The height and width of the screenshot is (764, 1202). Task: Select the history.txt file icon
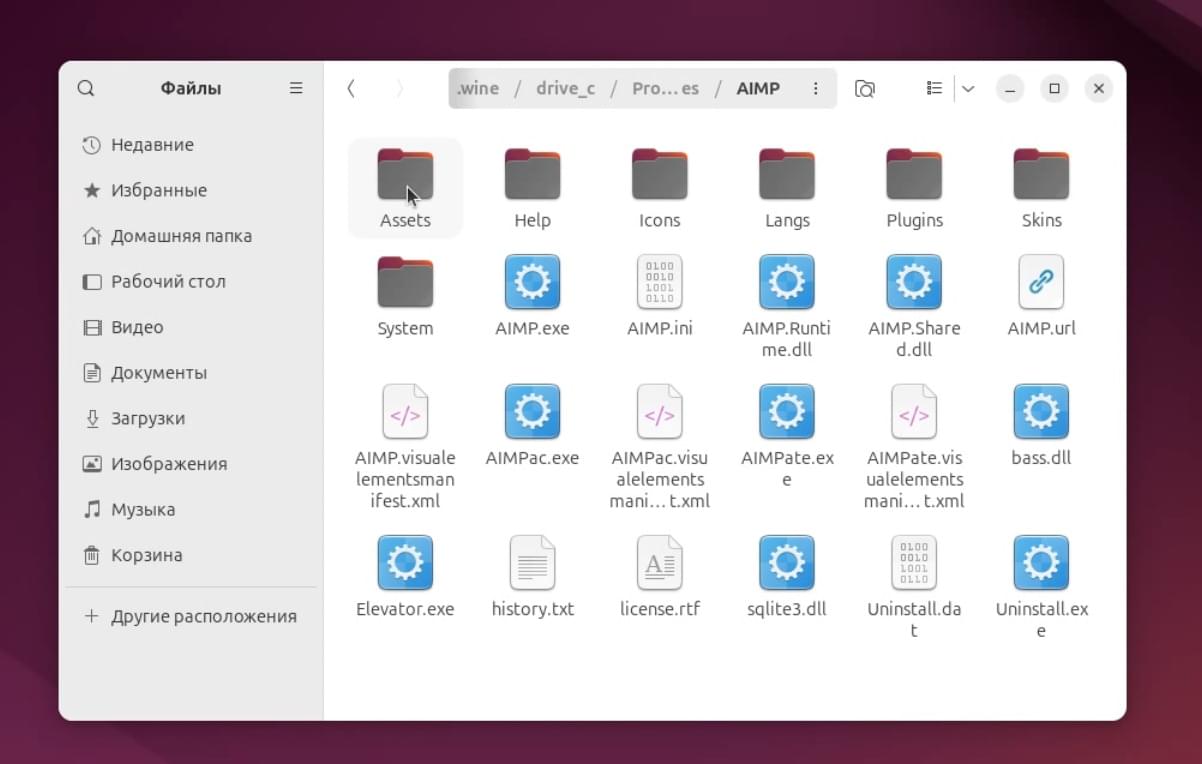pyautogui.click(x=532, y=563)
